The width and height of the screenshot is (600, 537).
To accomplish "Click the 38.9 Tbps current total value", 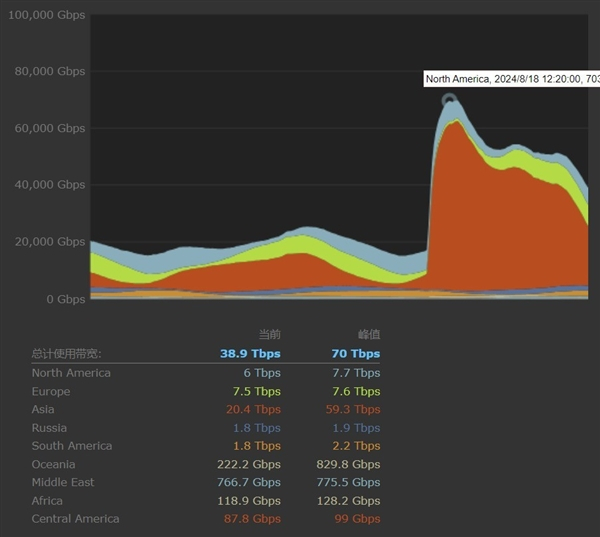I will pos(250,353).
